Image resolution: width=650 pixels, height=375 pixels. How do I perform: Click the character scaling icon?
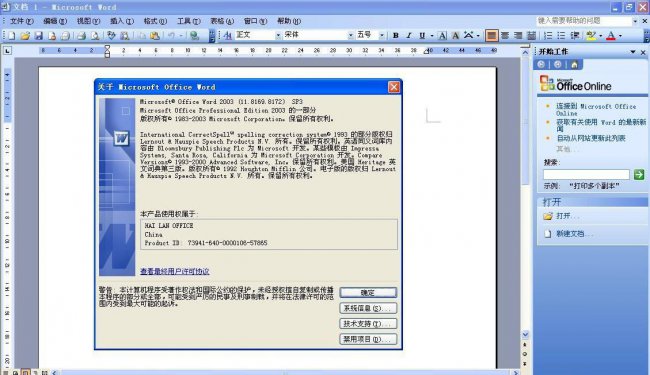click(x=468, y=36)
